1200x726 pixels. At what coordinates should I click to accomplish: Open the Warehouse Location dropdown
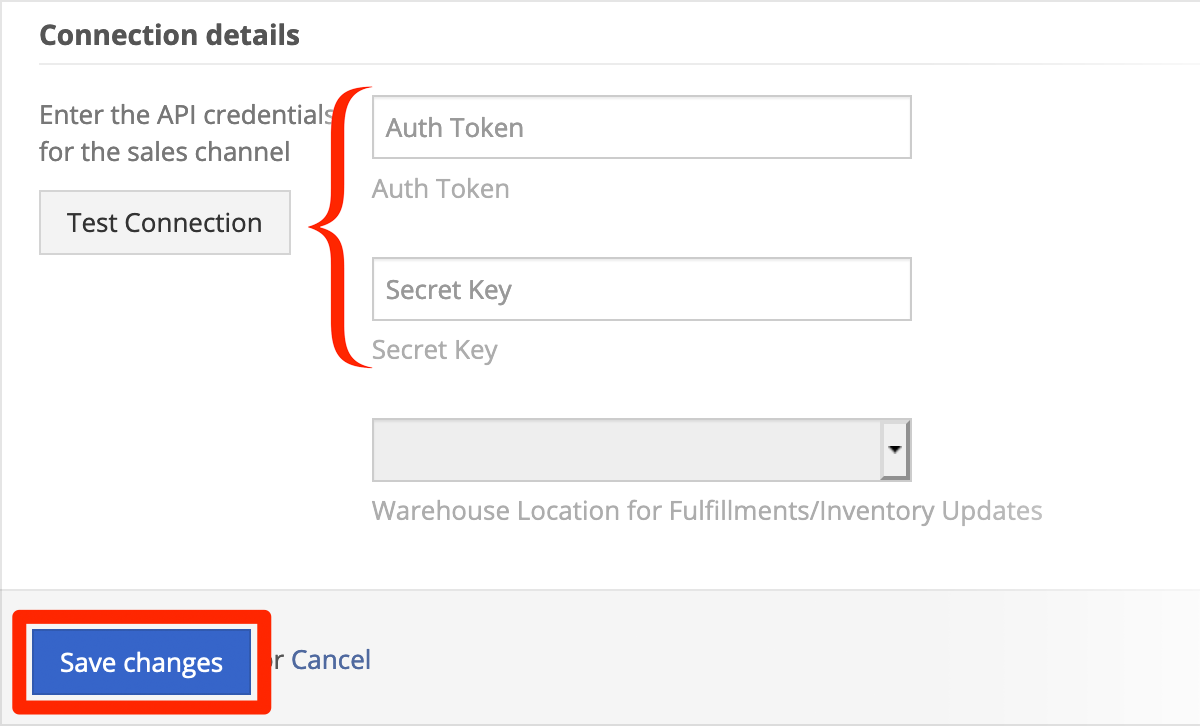point(641,450)
